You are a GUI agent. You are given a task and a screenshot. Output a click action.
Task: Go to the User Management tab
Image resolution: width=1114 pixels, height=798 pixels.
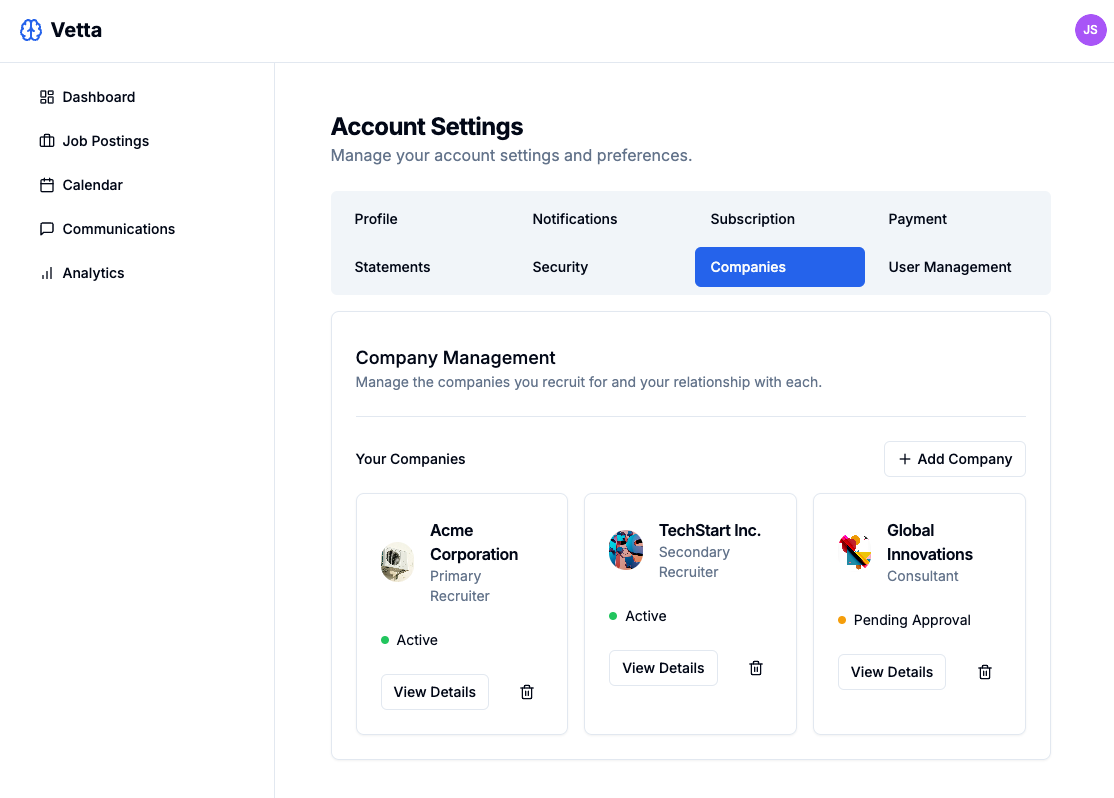click(949, 267)
